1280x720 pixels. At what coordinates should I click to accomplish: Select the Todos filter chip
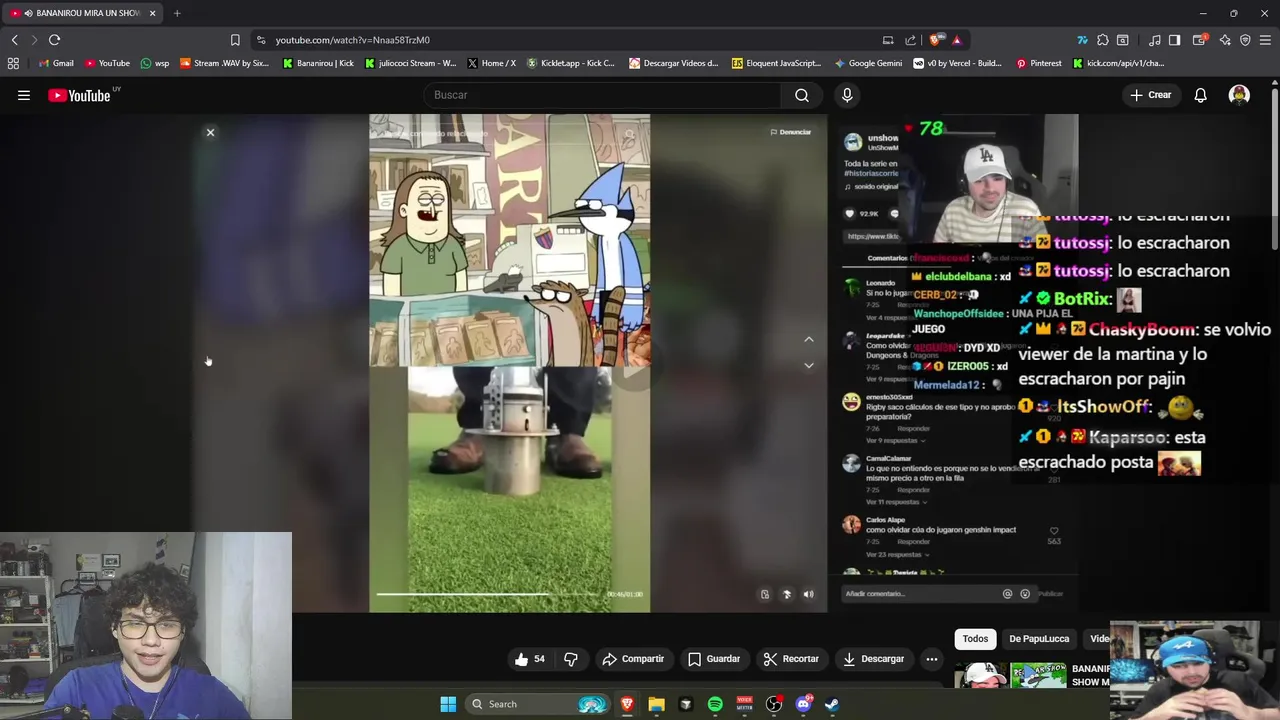[x=975, y=639]
